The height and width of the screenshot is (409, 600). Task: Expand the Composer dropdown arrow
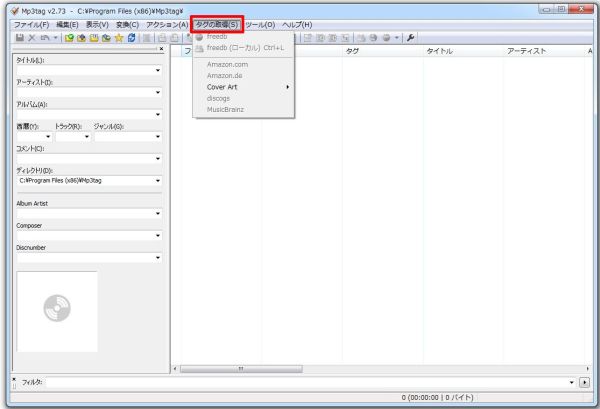pos(158,236)
